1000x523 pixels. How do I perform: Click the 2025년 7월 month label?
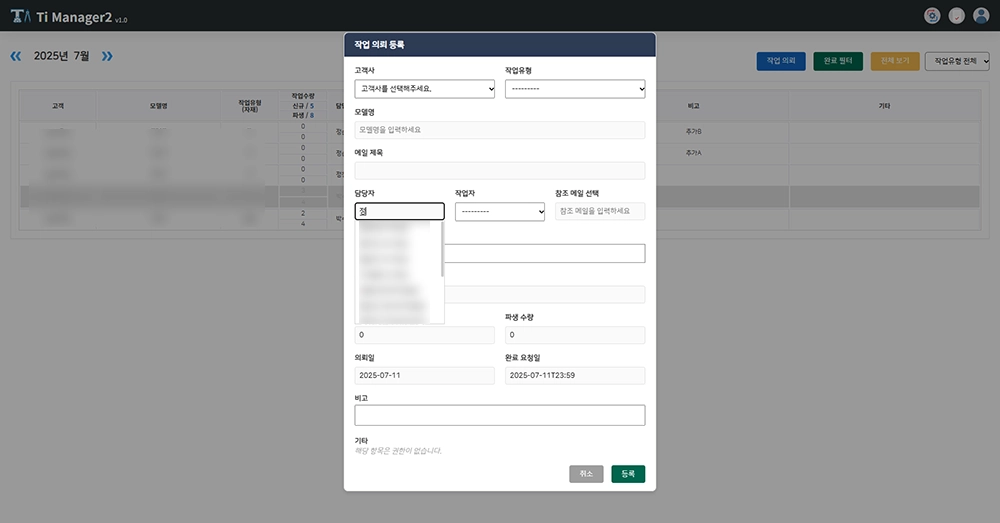tap(61, 56)
